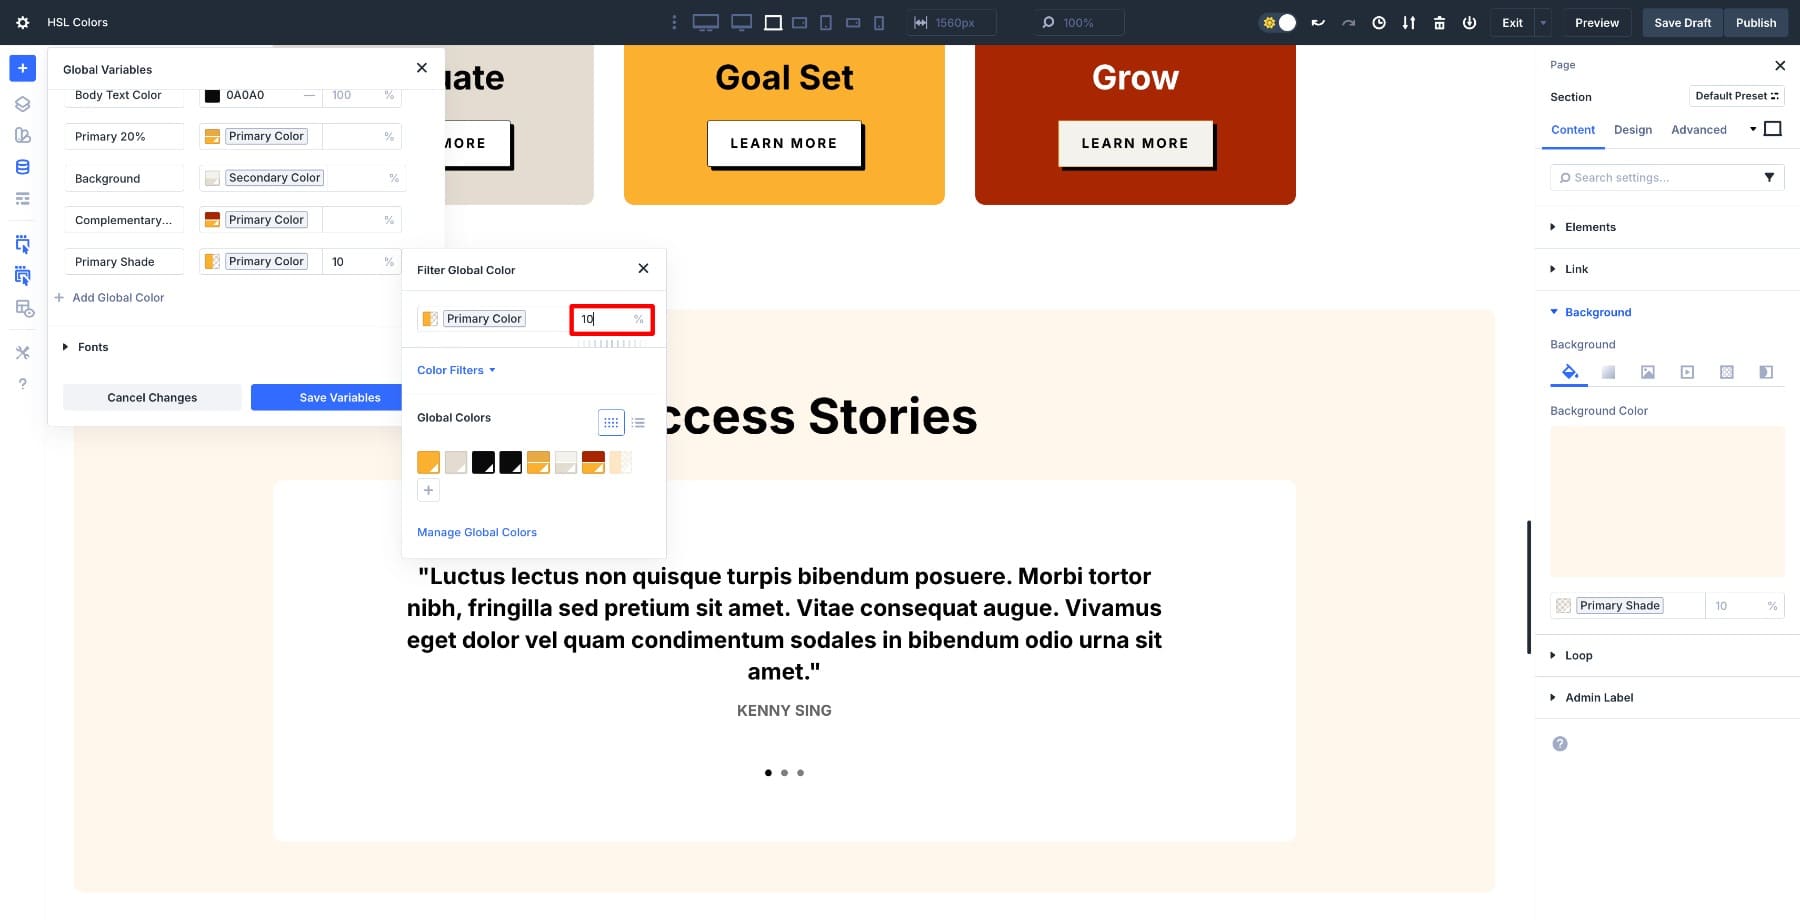Switch global colors to list view
This screenshot has height=920, width=1800.
pos(638,423)
